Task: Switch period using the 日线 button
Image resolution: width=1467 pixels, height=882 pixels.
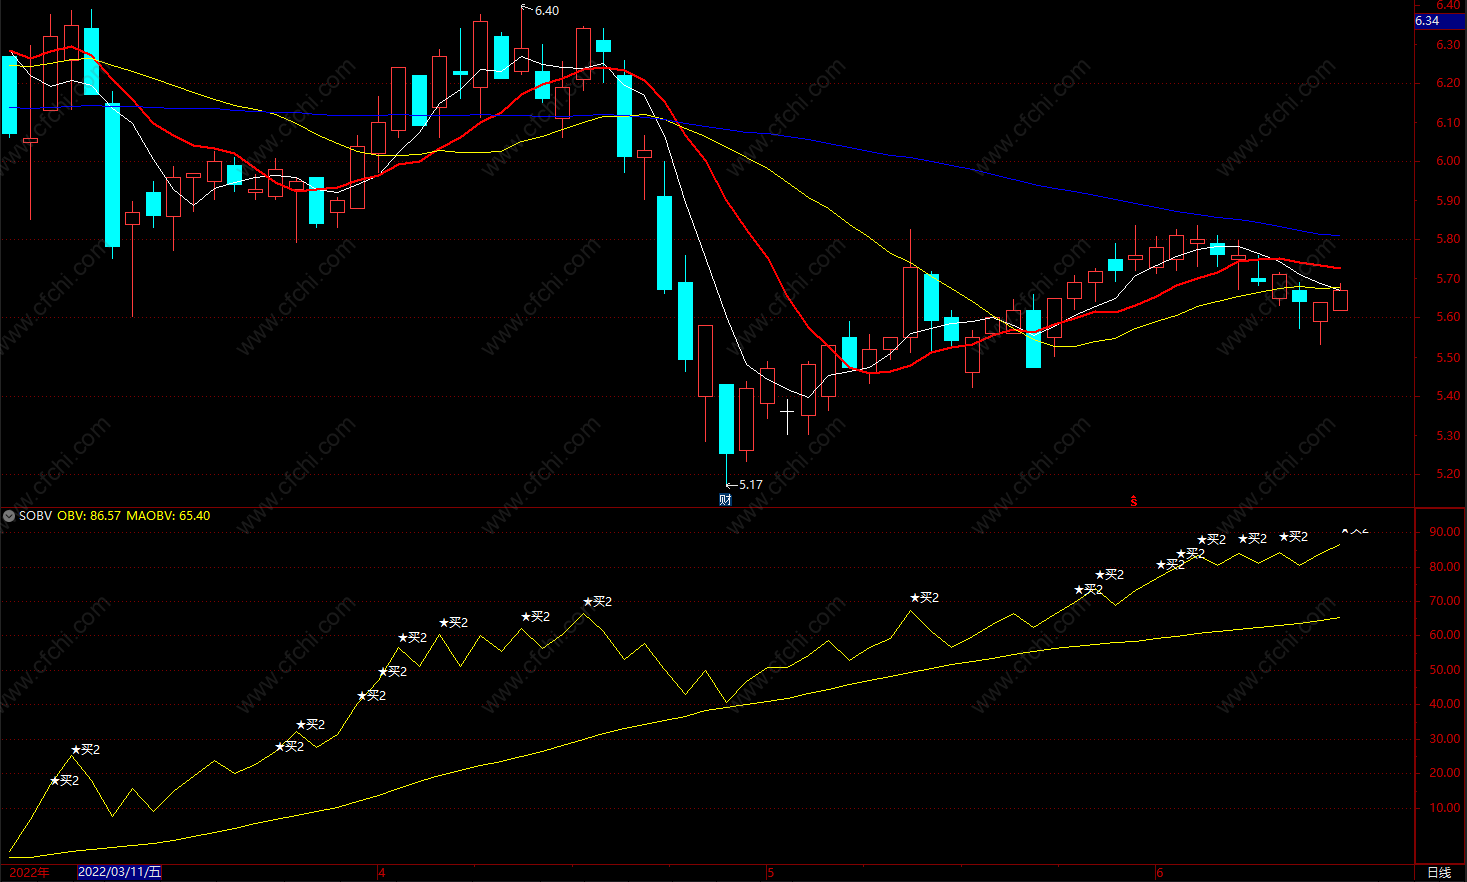Action: tap(1439, 873)
